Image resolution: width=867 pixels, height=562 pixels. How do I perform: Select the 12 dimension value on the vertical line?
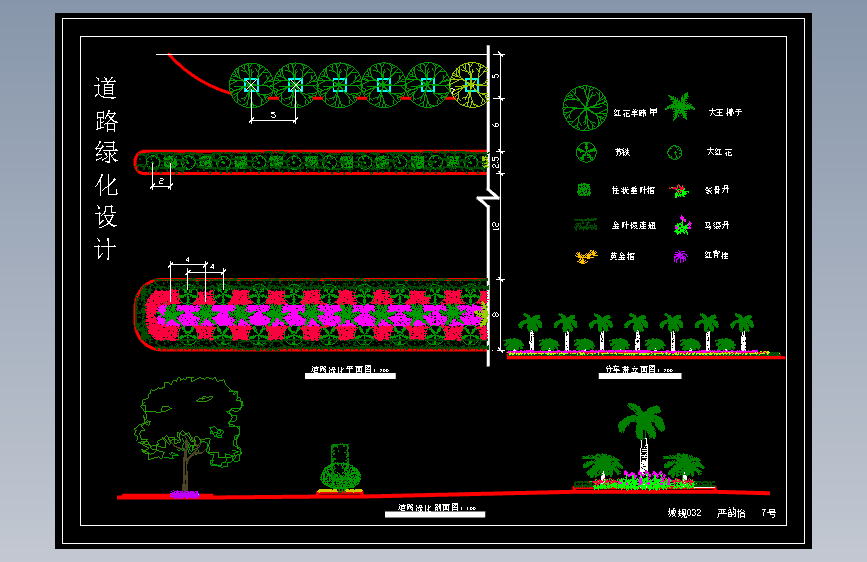pos(496,226)
